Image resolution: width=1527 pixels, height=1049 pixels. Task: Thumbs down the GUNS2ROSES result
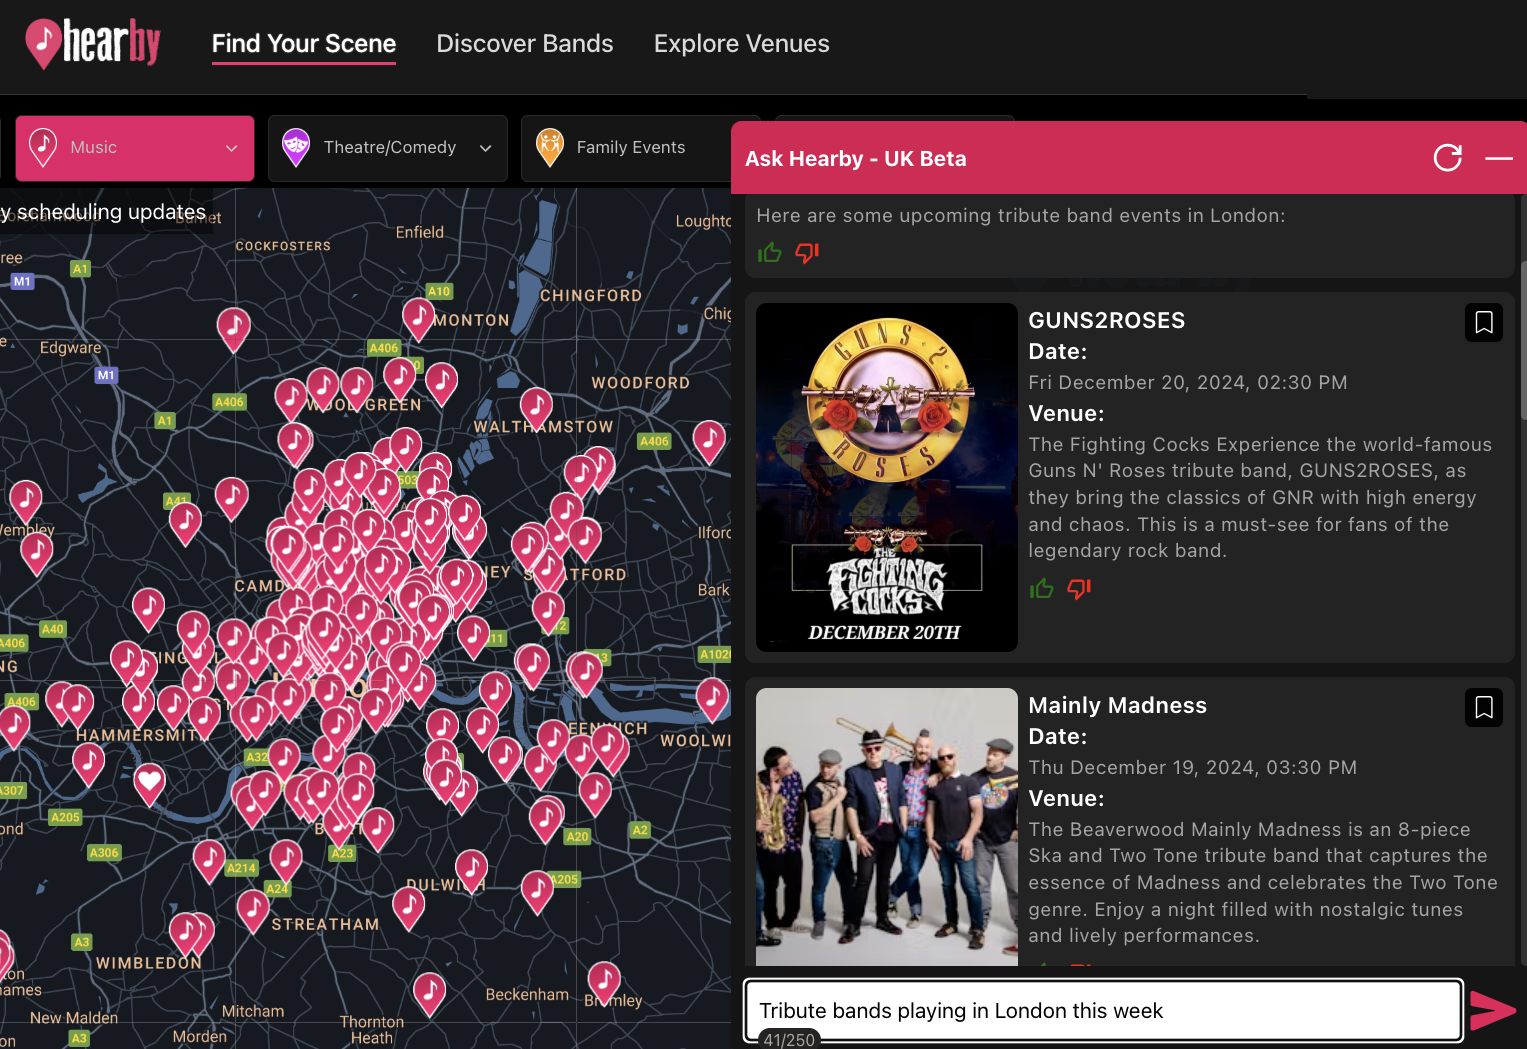click(1079, 589)
